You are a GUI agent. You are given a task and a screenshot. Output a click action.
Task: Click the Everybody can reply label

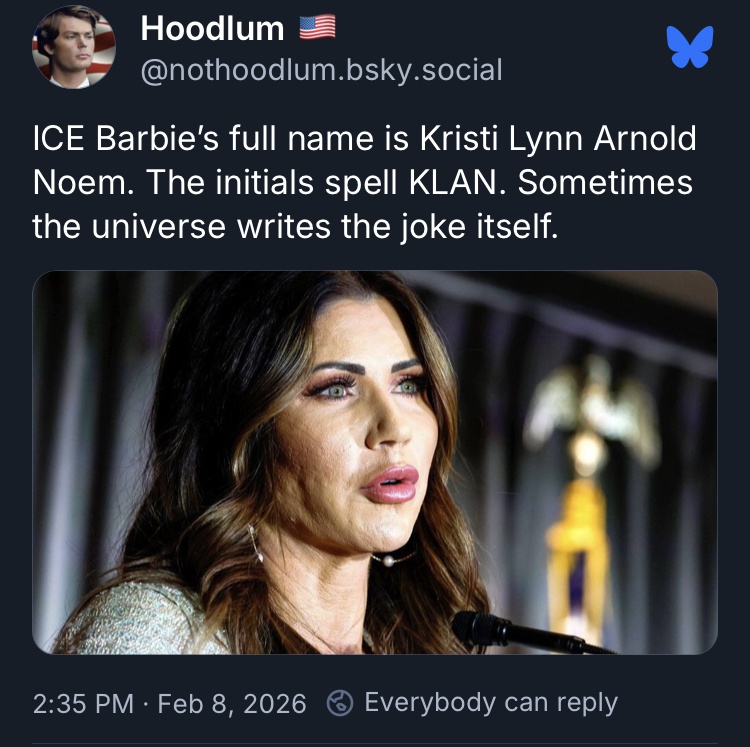click(x=491, y=703)
